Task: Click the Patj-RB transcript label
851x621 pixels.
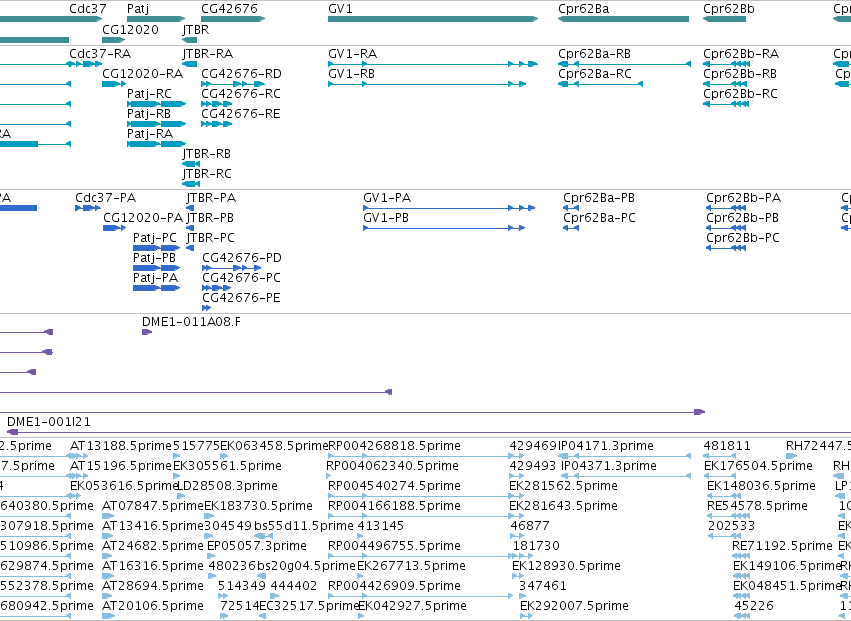Action: (149, 113)
